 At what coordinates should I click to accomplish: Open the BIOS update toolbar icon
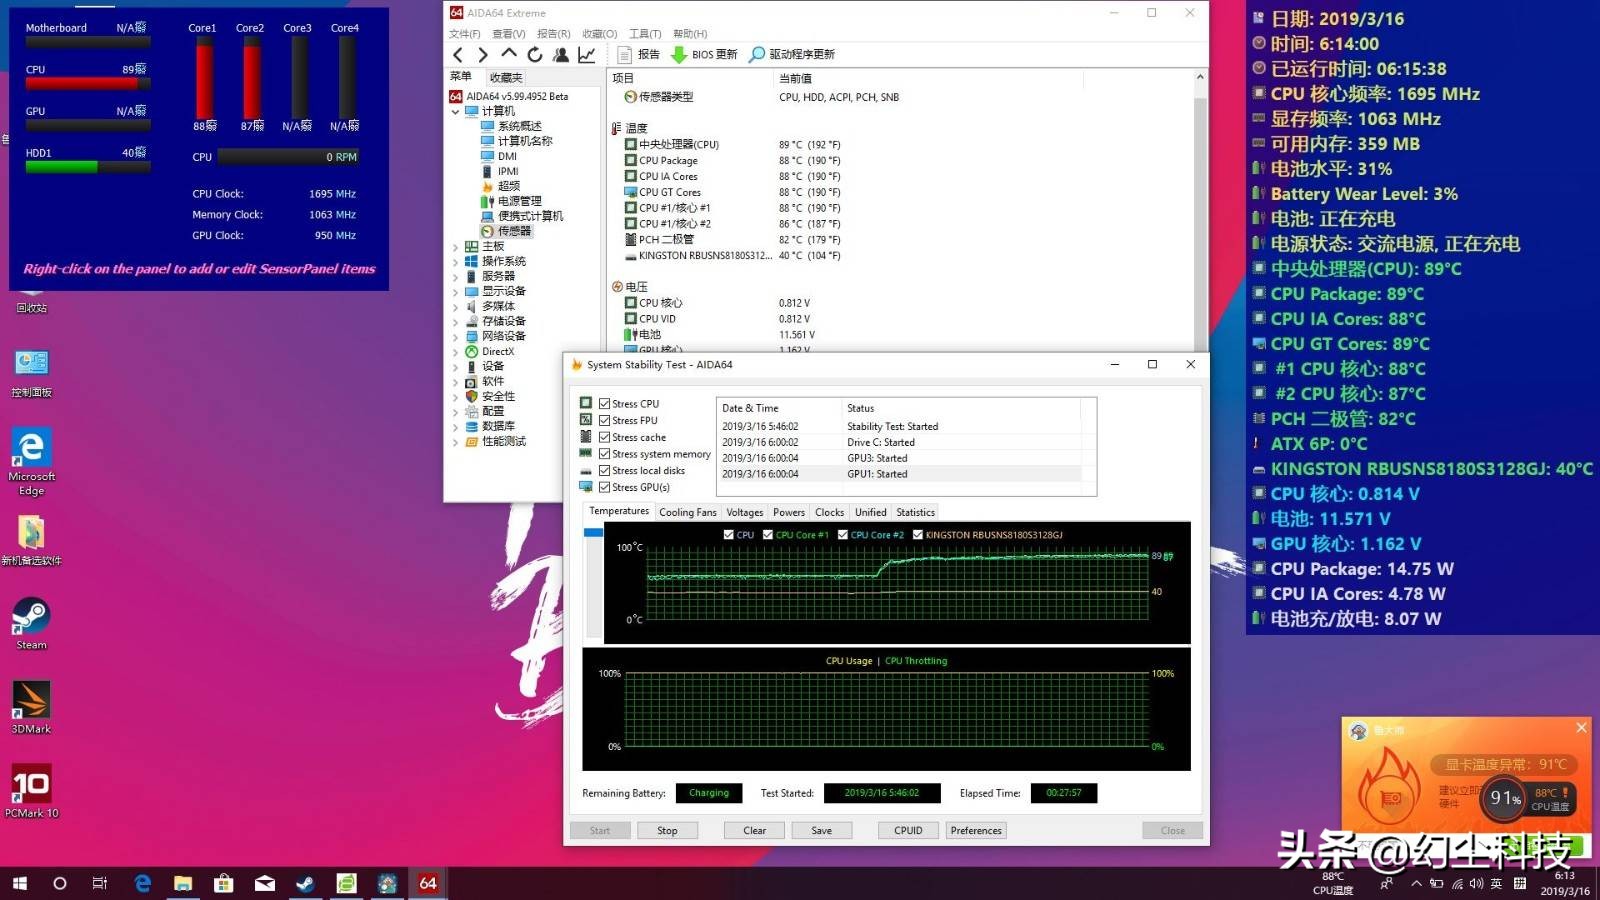(x=704, y=55)
